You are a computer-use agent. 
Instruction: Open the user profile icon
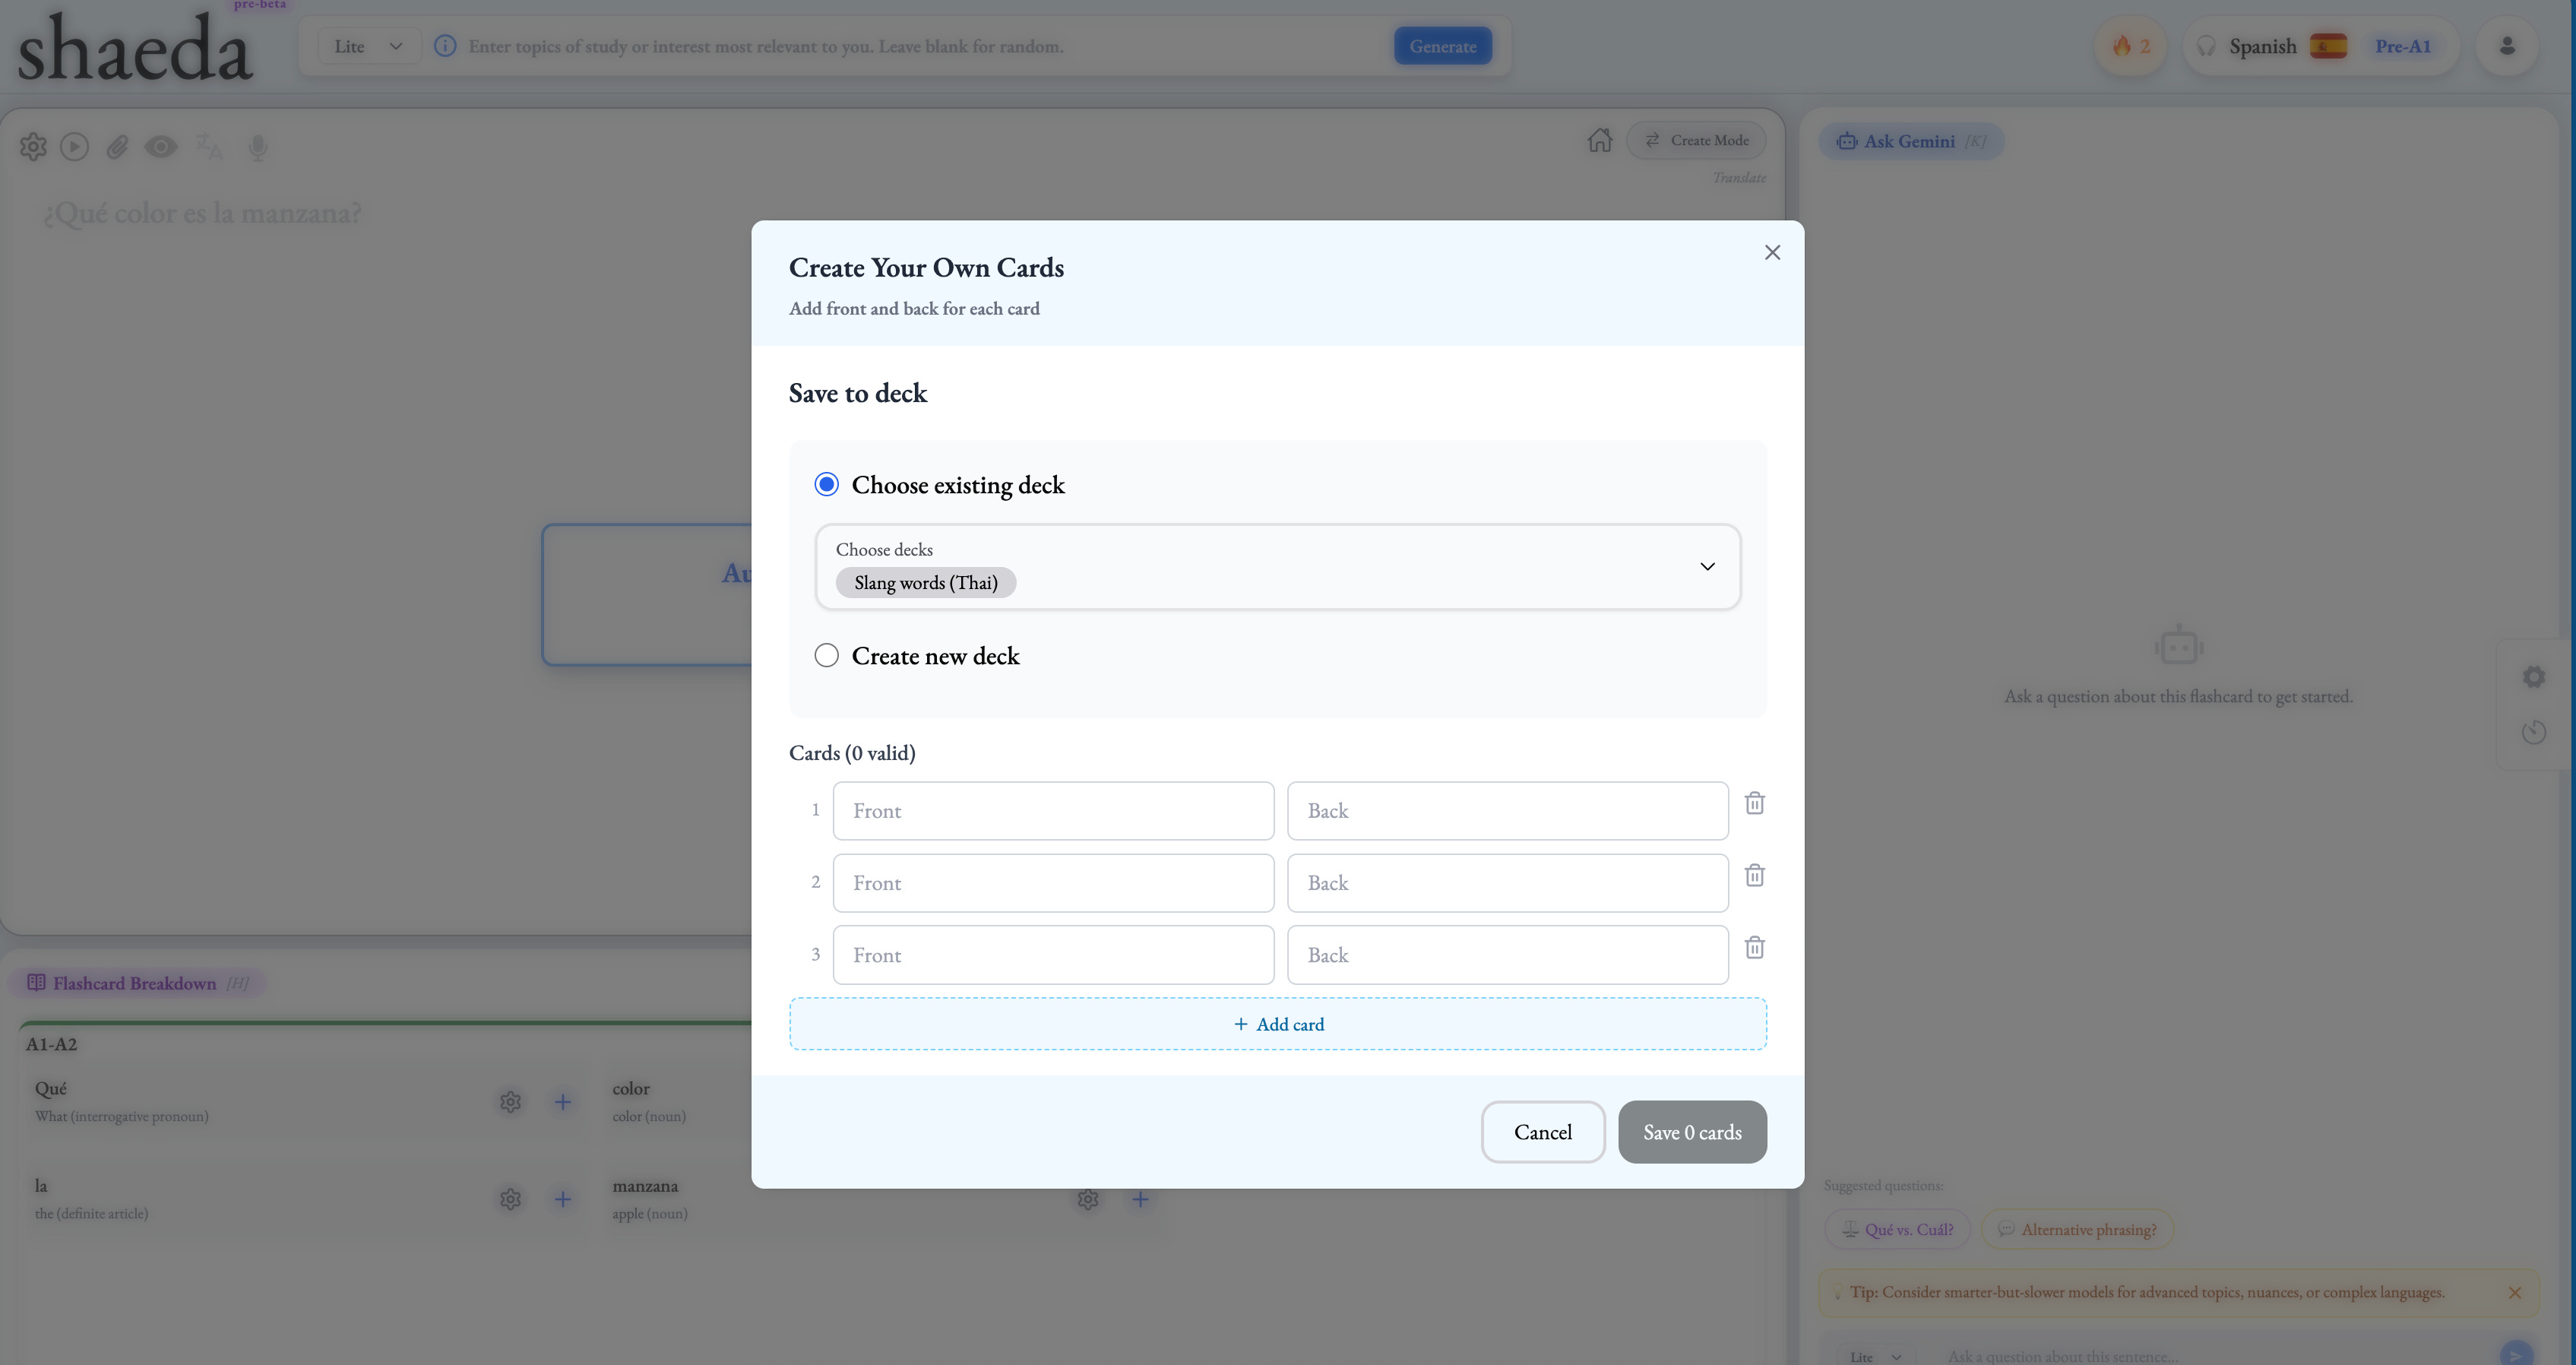[x=2506, y=46]
